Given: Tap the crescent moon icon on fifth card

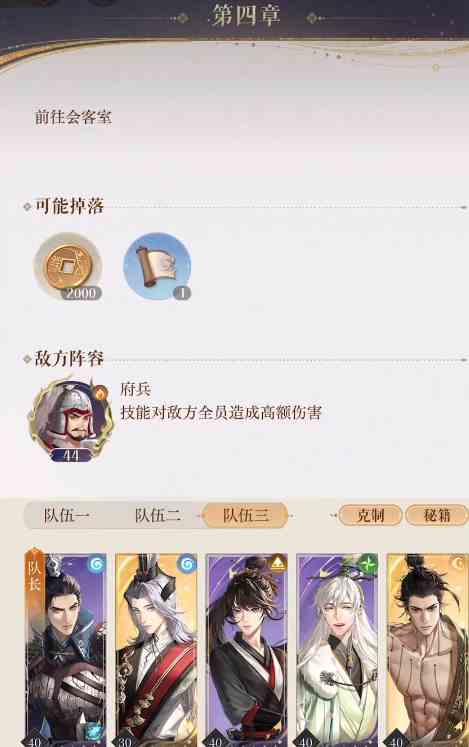Looking at the screenshot, I should coord(459,564).
